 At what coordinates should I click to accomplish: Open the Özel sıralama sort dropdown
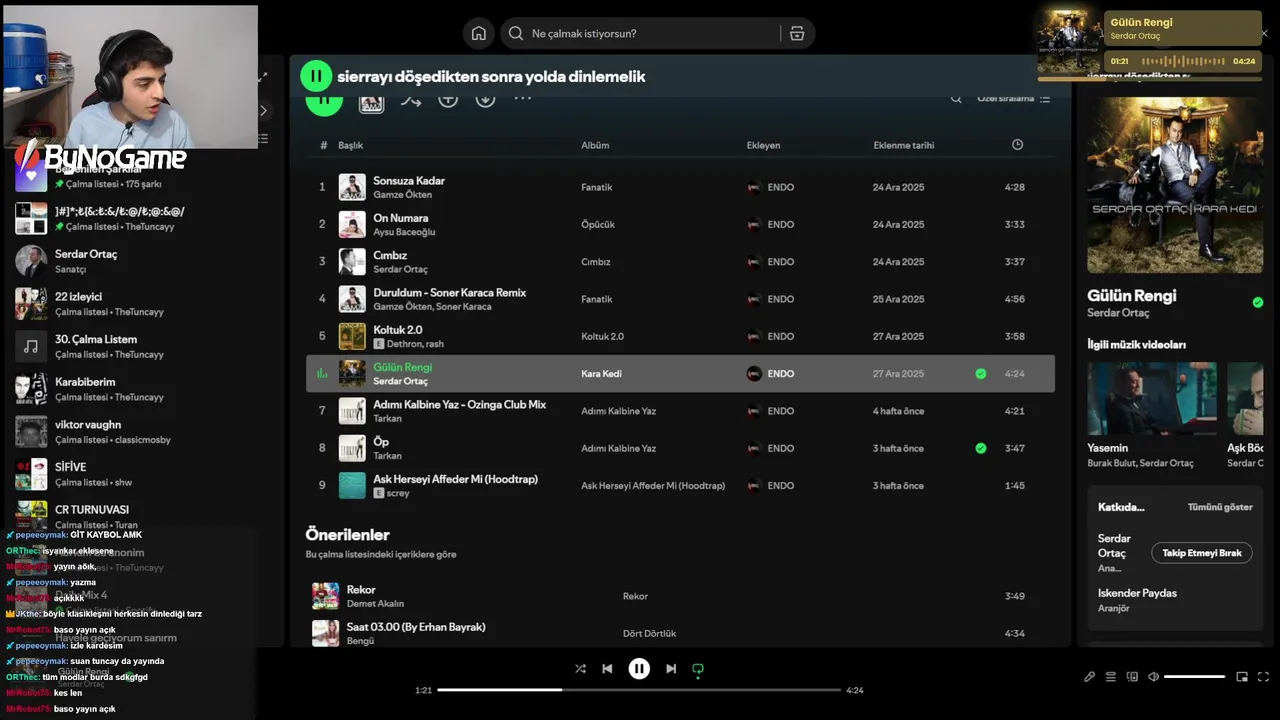[1013, 98]
